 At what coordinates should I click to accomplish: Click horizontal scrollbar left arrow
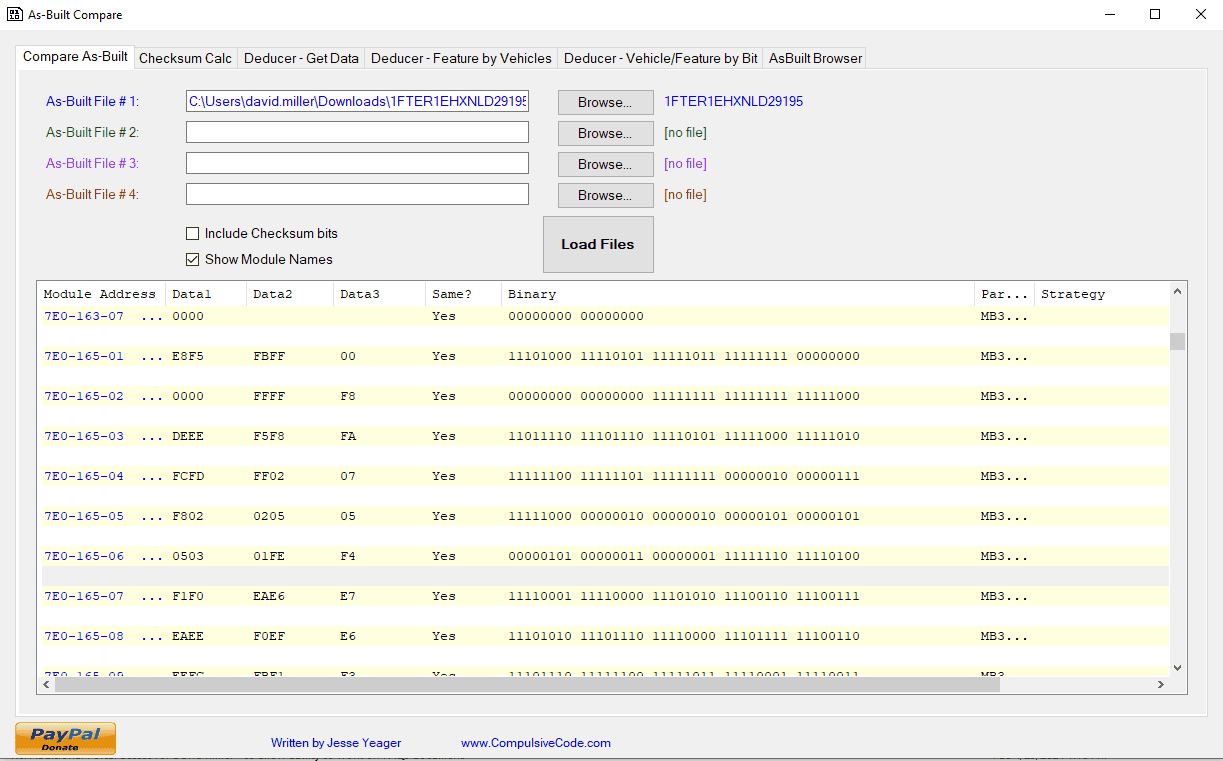tap(46, 685)
